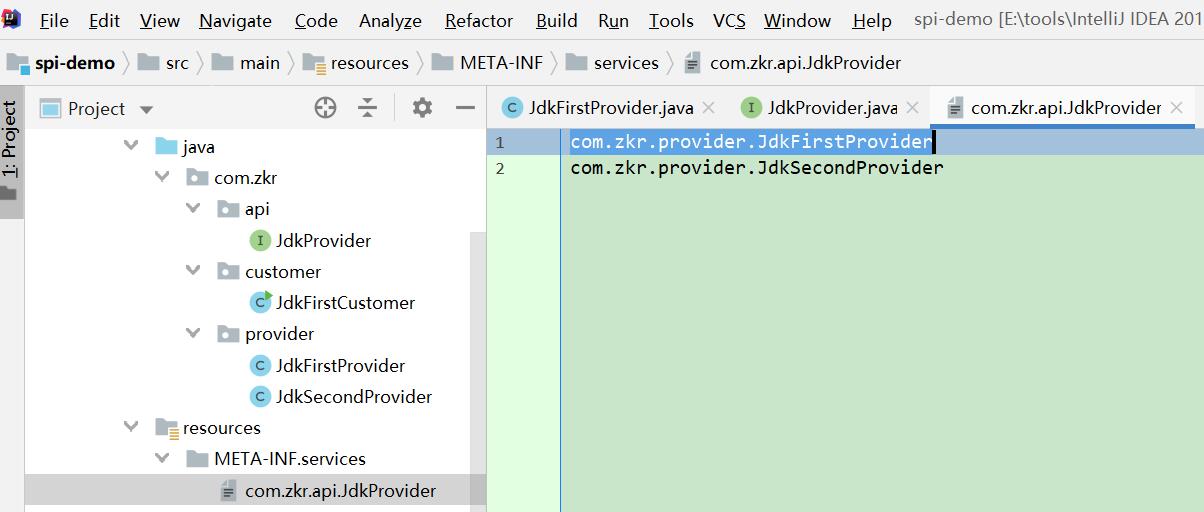The width and height of the screenshot is (1204, 512).
Task: Collapse the java folder node
Action: [131, 146]
